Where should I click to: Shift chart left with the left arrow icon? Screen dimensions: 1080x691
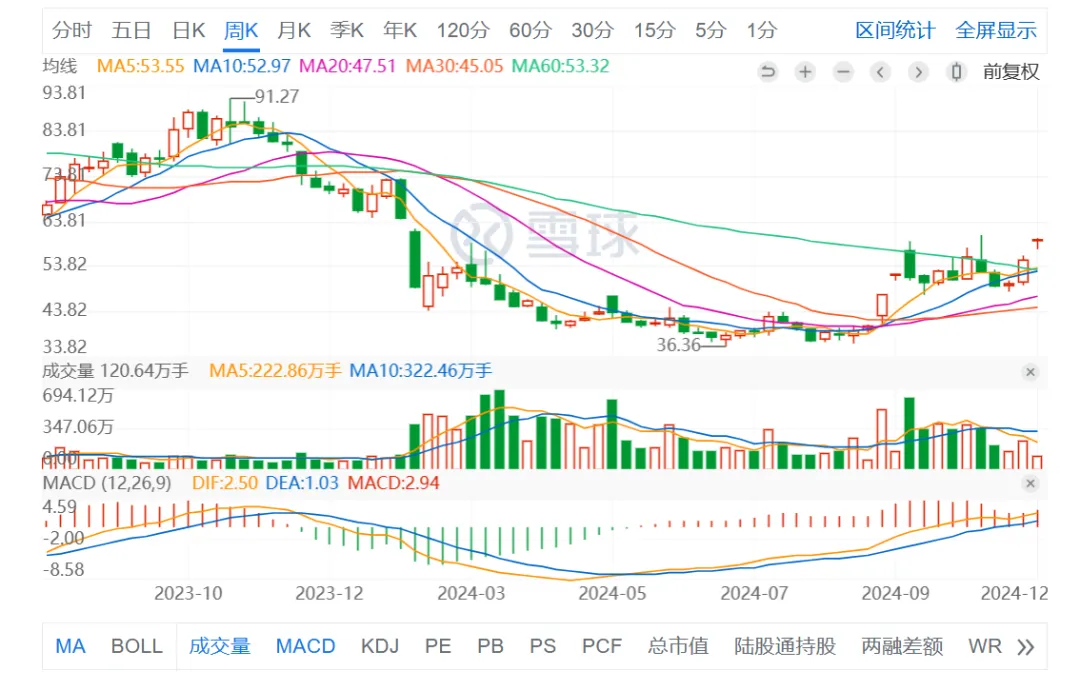880,72
